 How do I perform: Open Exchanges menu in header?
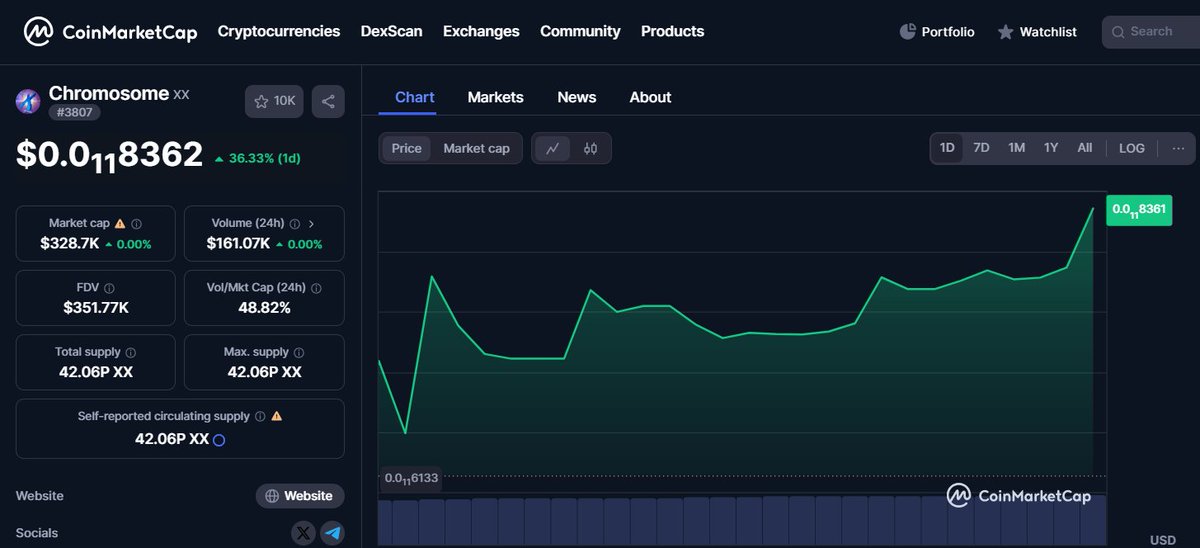click(481, 32)
